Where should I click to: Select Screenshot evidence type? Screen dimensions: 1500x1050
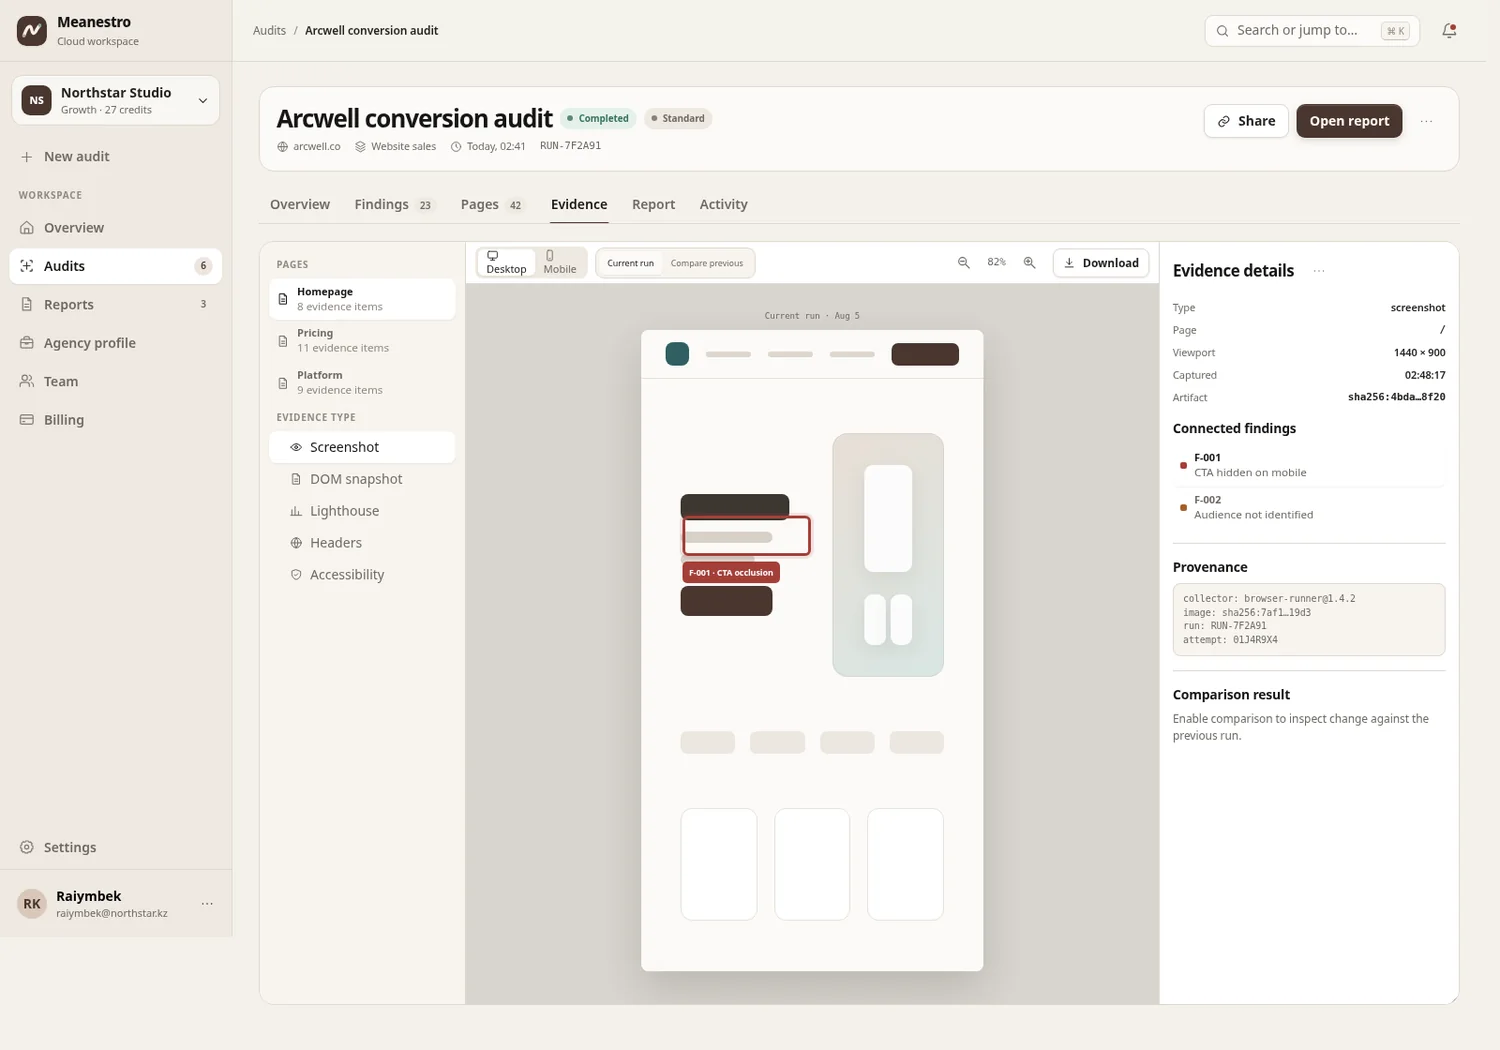[x=362, y=447]
